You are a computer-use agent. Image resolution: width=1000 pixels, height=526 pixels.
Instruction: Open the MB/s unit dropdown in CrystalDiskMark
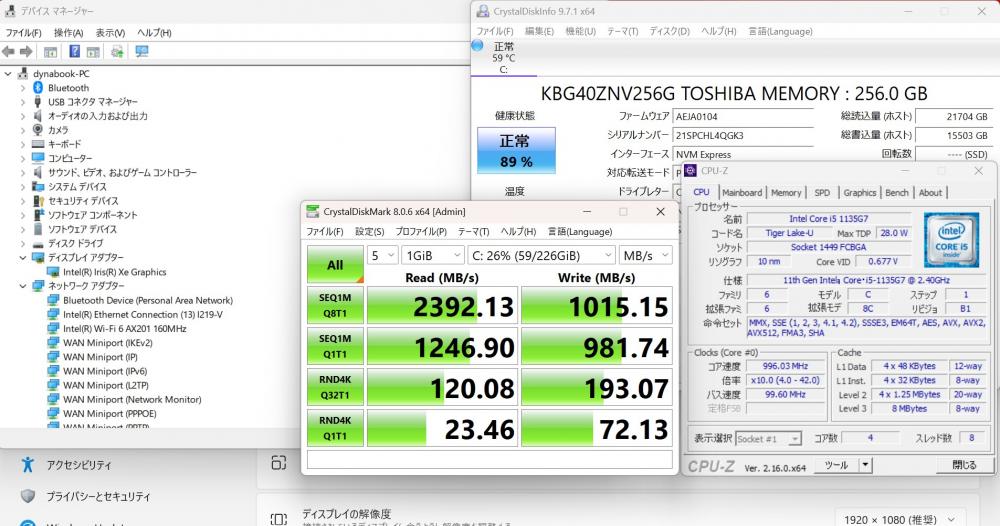(645, 255)
